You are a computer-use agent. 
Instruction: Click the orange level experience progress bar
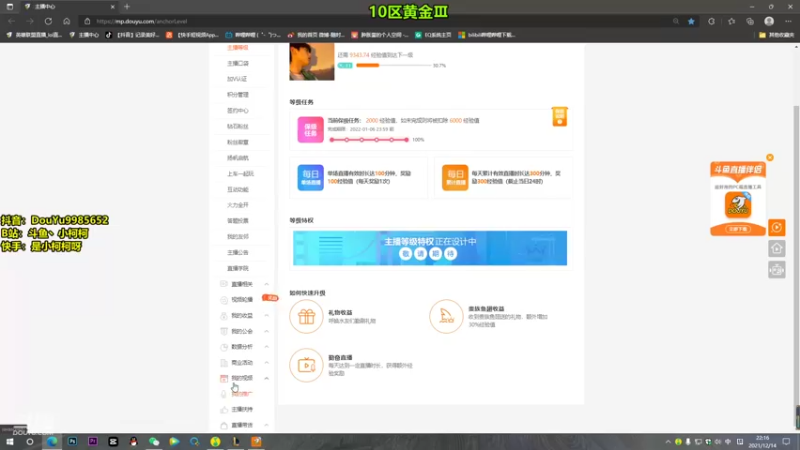point(393,65)
